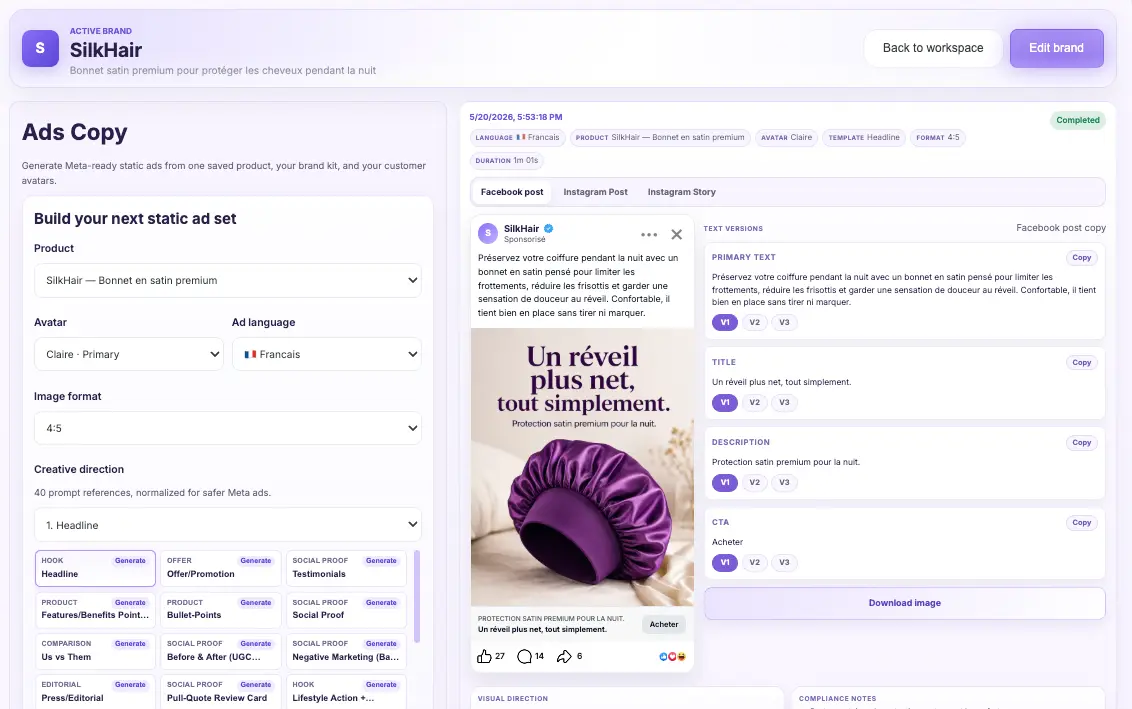Generate the Pull-Quote Review Card template
The width and height of the screenshot is (1132, 709).
click(x=256, y=685)
